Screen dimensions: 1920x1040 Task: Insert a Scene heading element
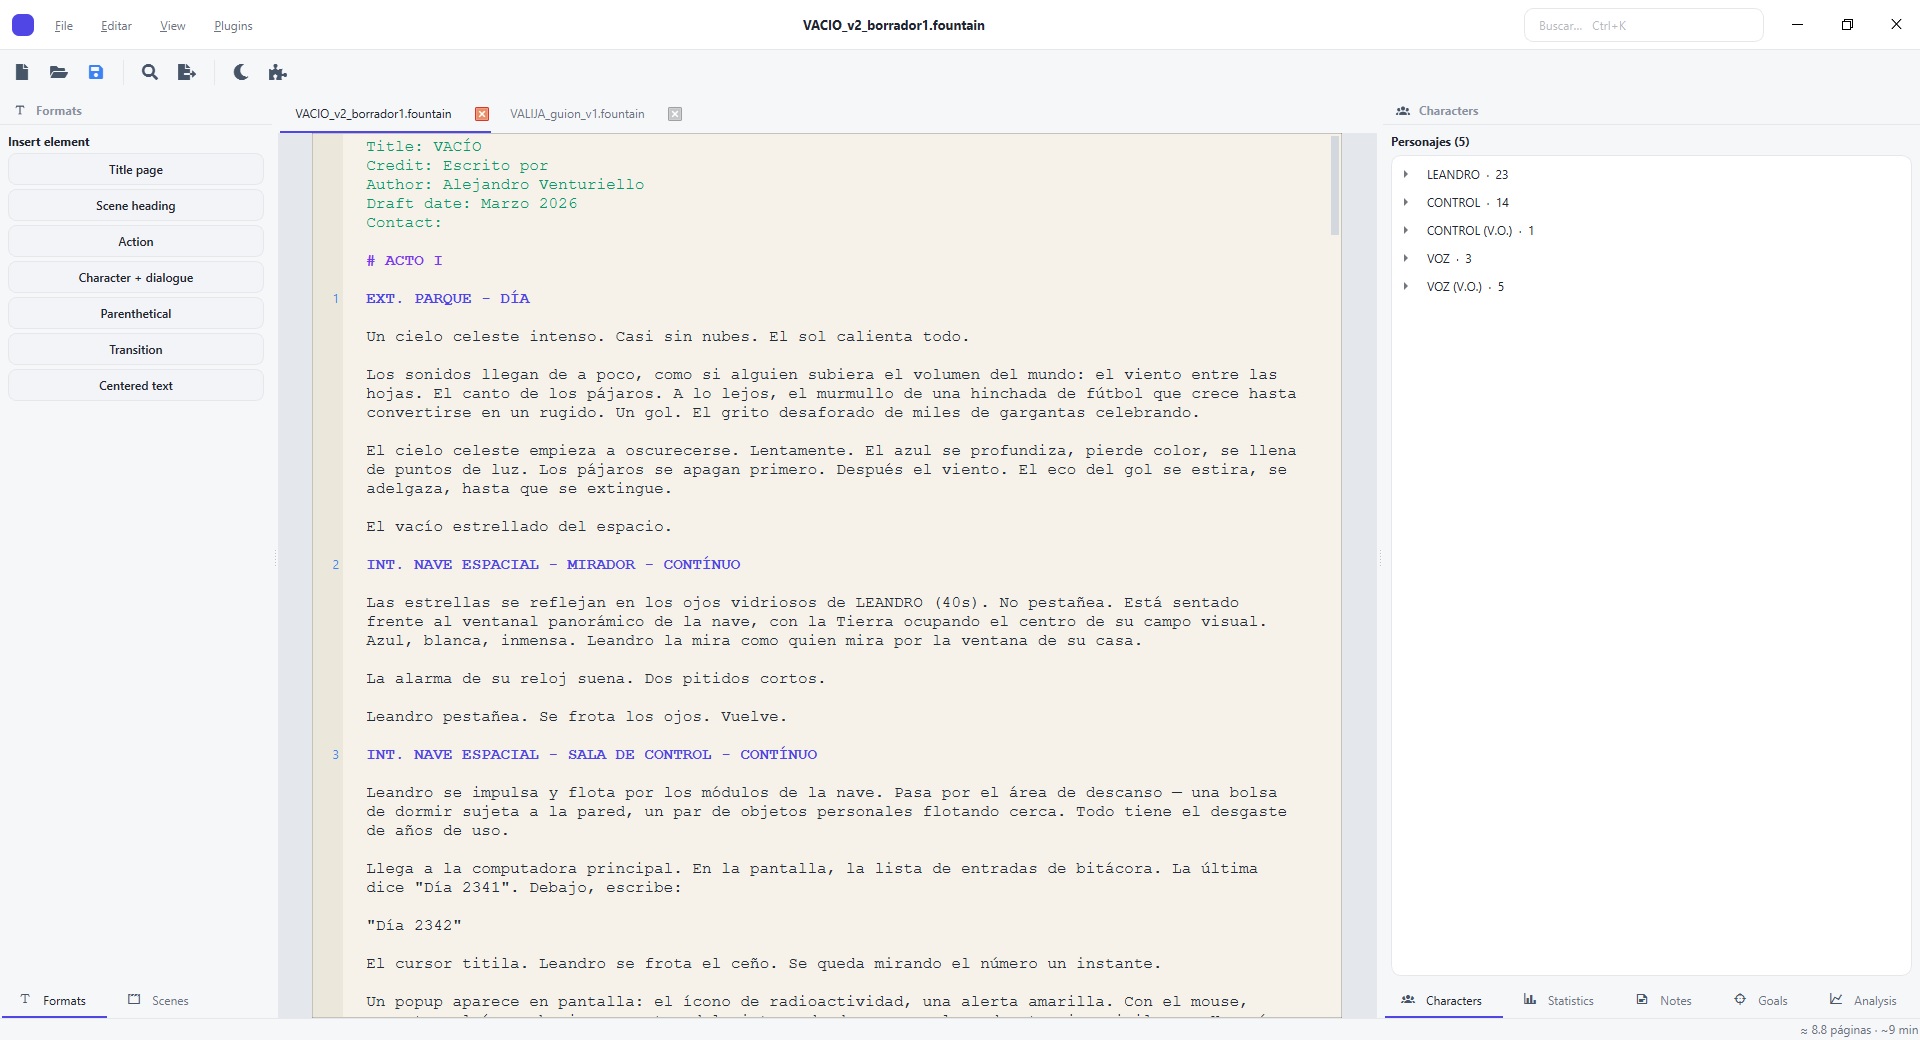coord(136,206)
